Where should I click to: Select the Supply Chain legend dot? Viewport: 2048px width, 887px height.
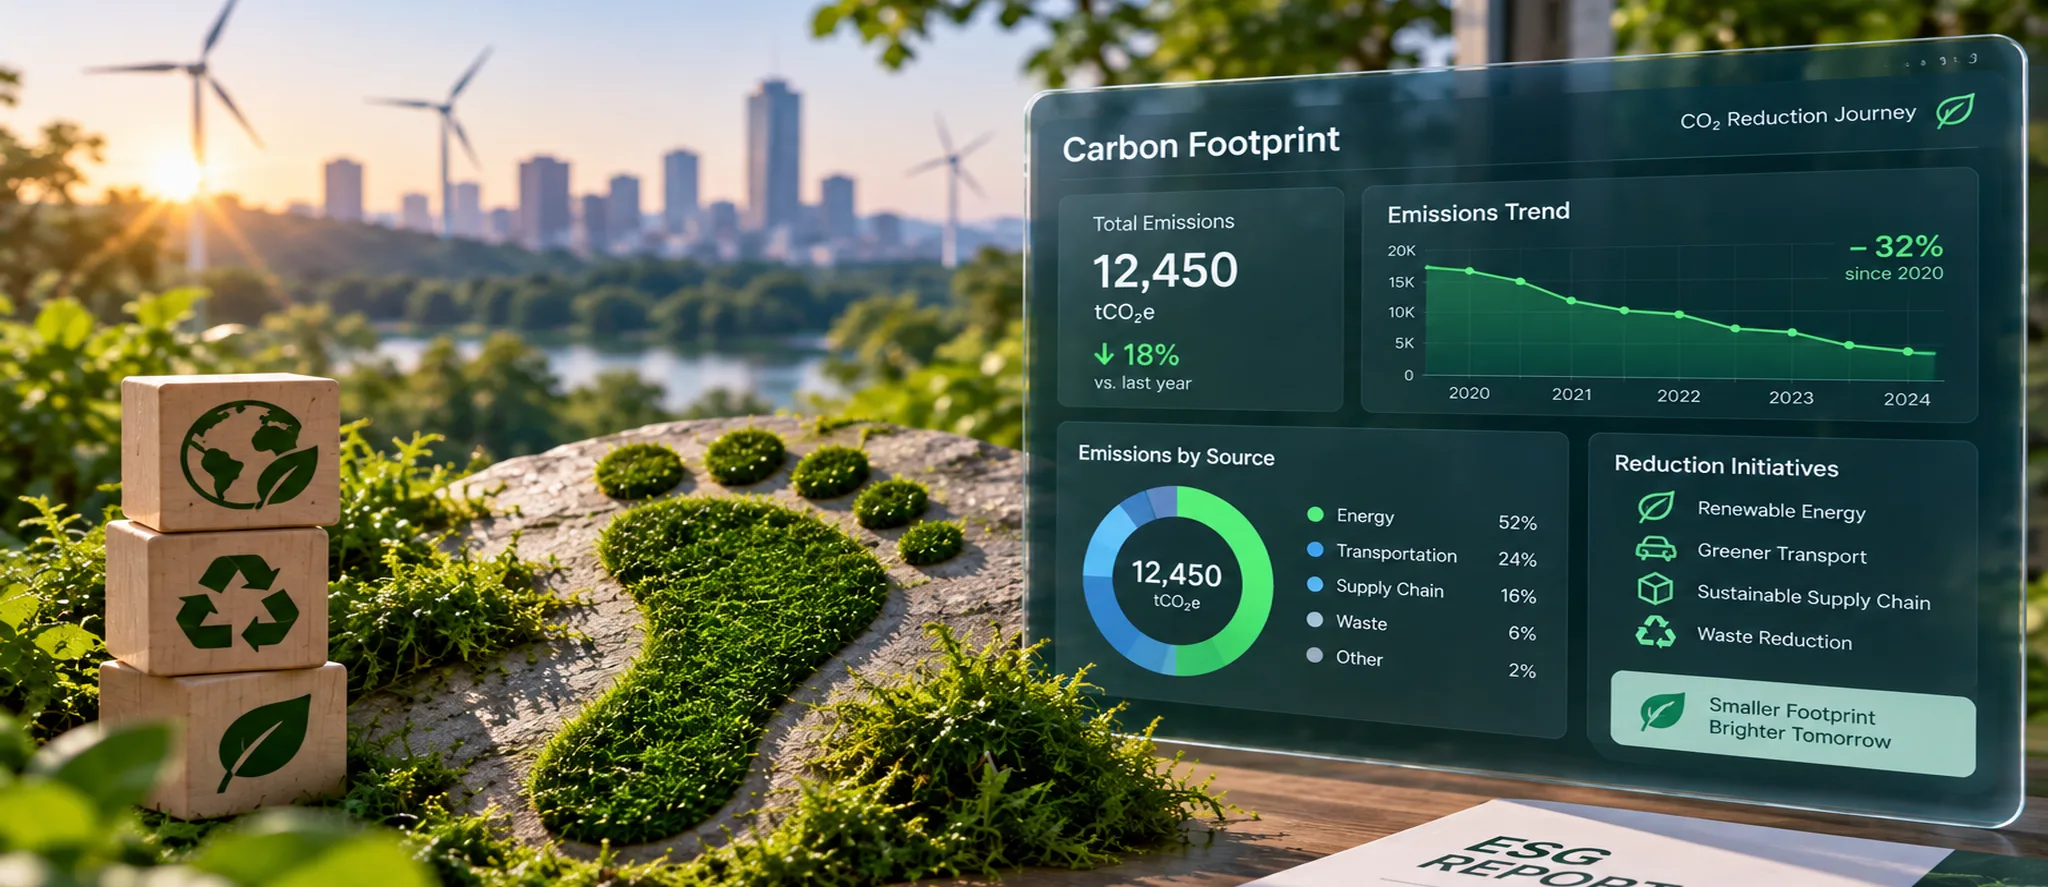[x=1315, y=585]
